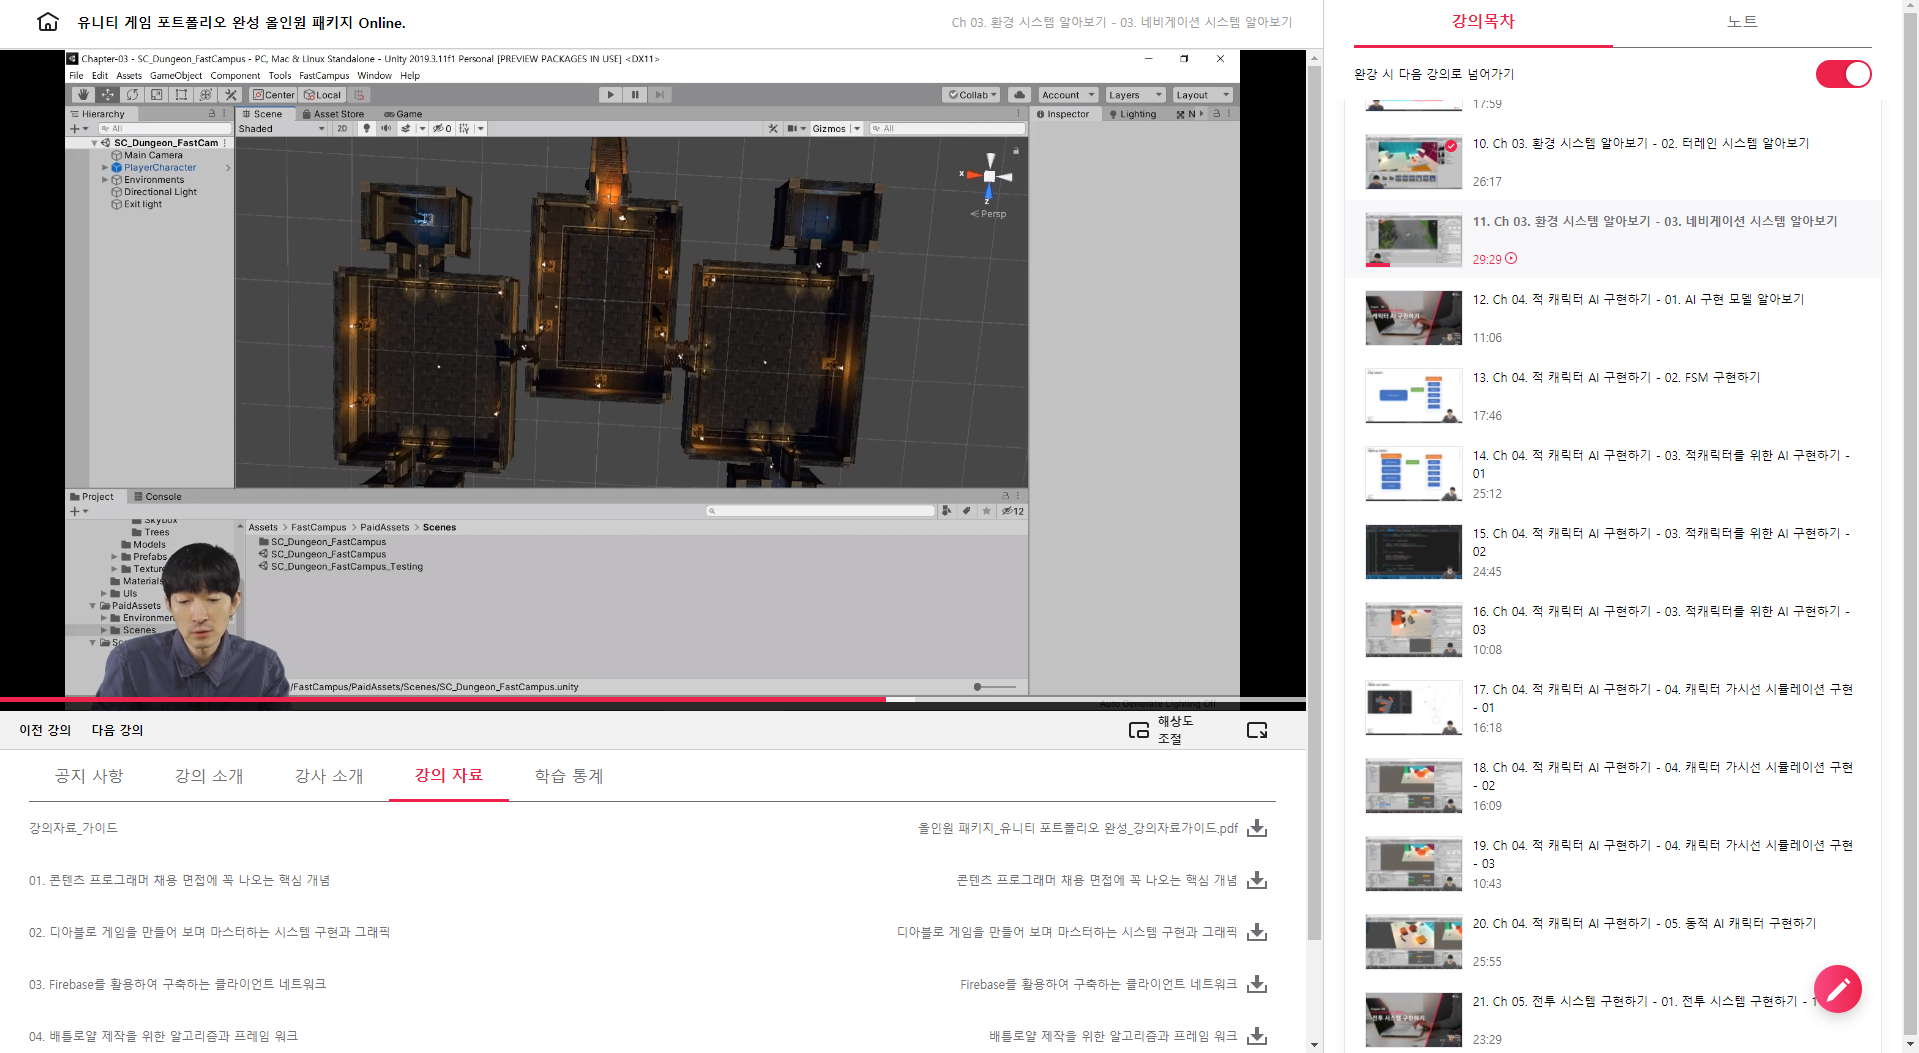Open Unity Layers dropdown
The width and height of the screenshot is (1919, 1053).
pyautogui.click(x=1134, y=95)
